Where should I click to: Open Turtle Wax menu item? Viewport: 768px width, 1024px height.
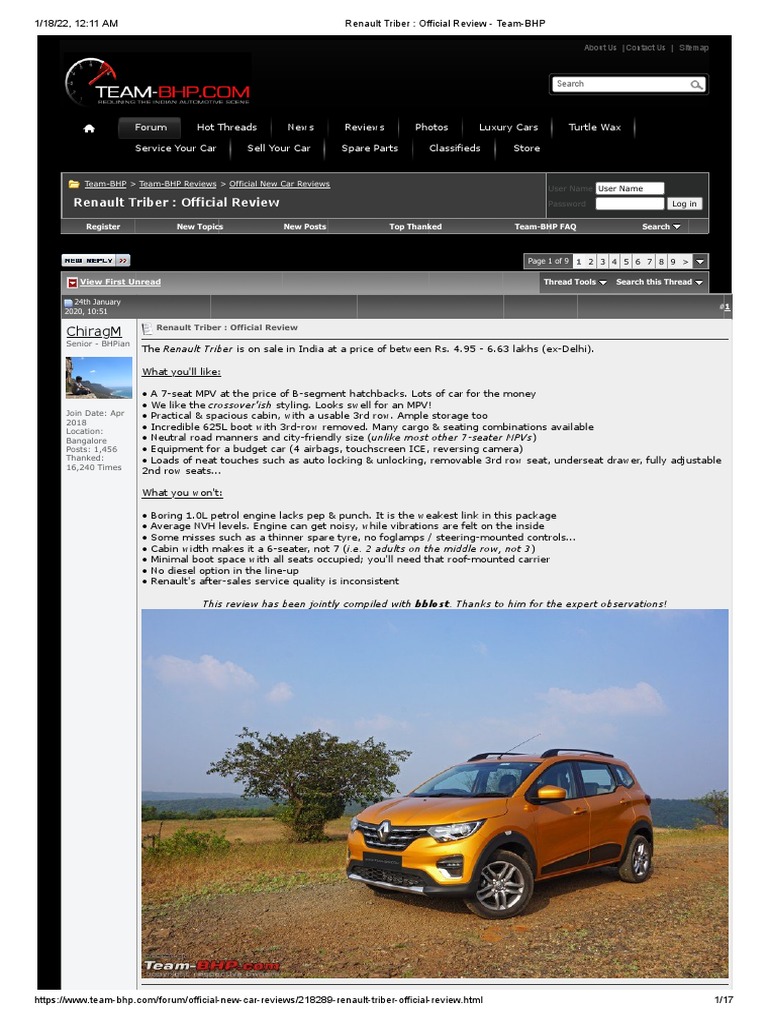point(594,127)
